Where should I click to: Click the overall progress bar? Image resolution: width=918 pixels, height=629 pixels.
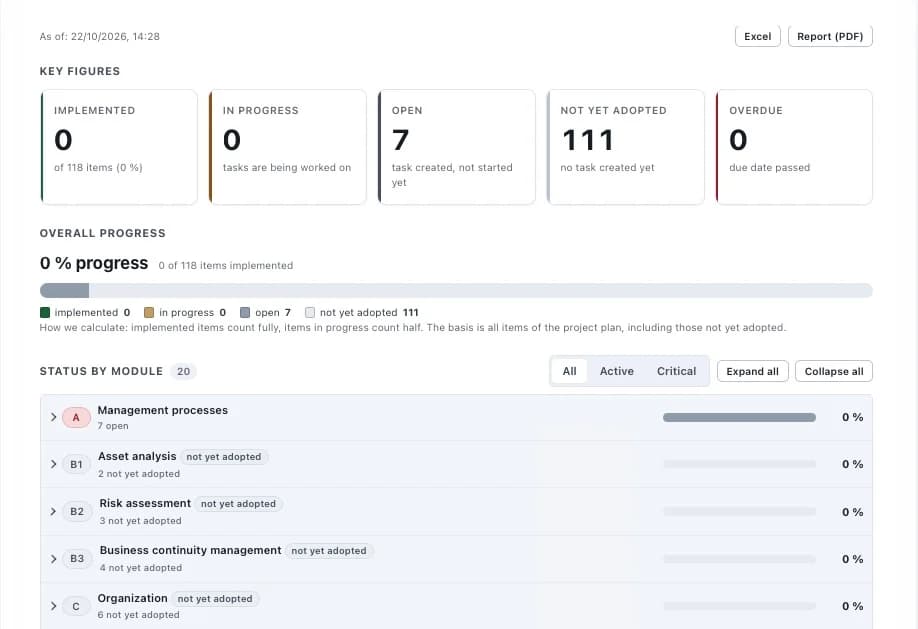coord(456,290)
